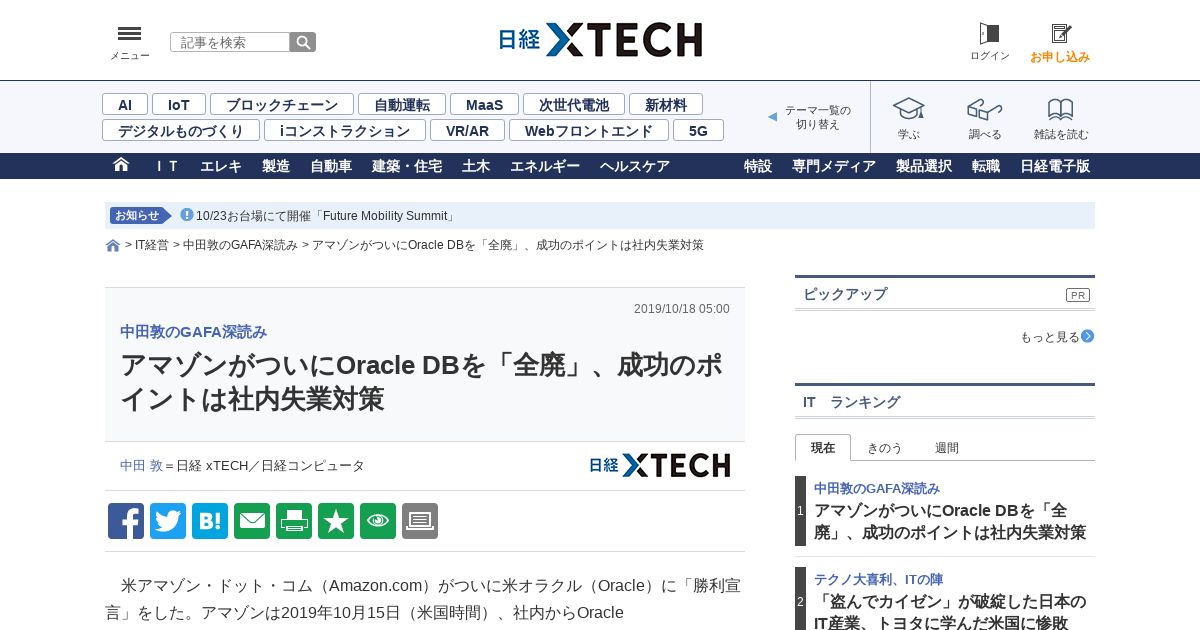Open ranking 1 article about Oracle DB
Screen dimensions: 1200x630
950,521
